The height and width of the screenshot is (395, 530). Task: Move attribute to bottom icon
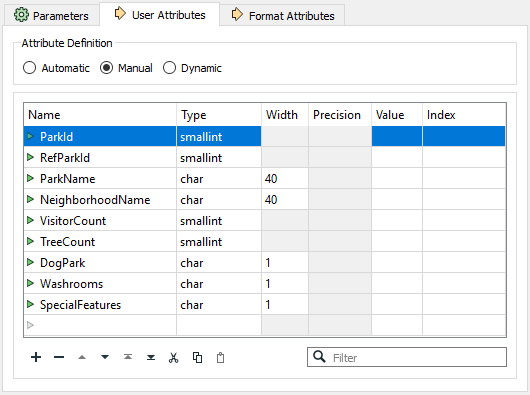[x=151, y=357]
